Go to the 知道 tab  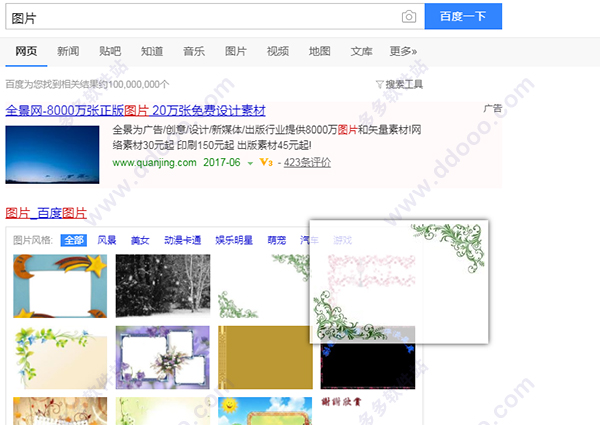(152, 51)
